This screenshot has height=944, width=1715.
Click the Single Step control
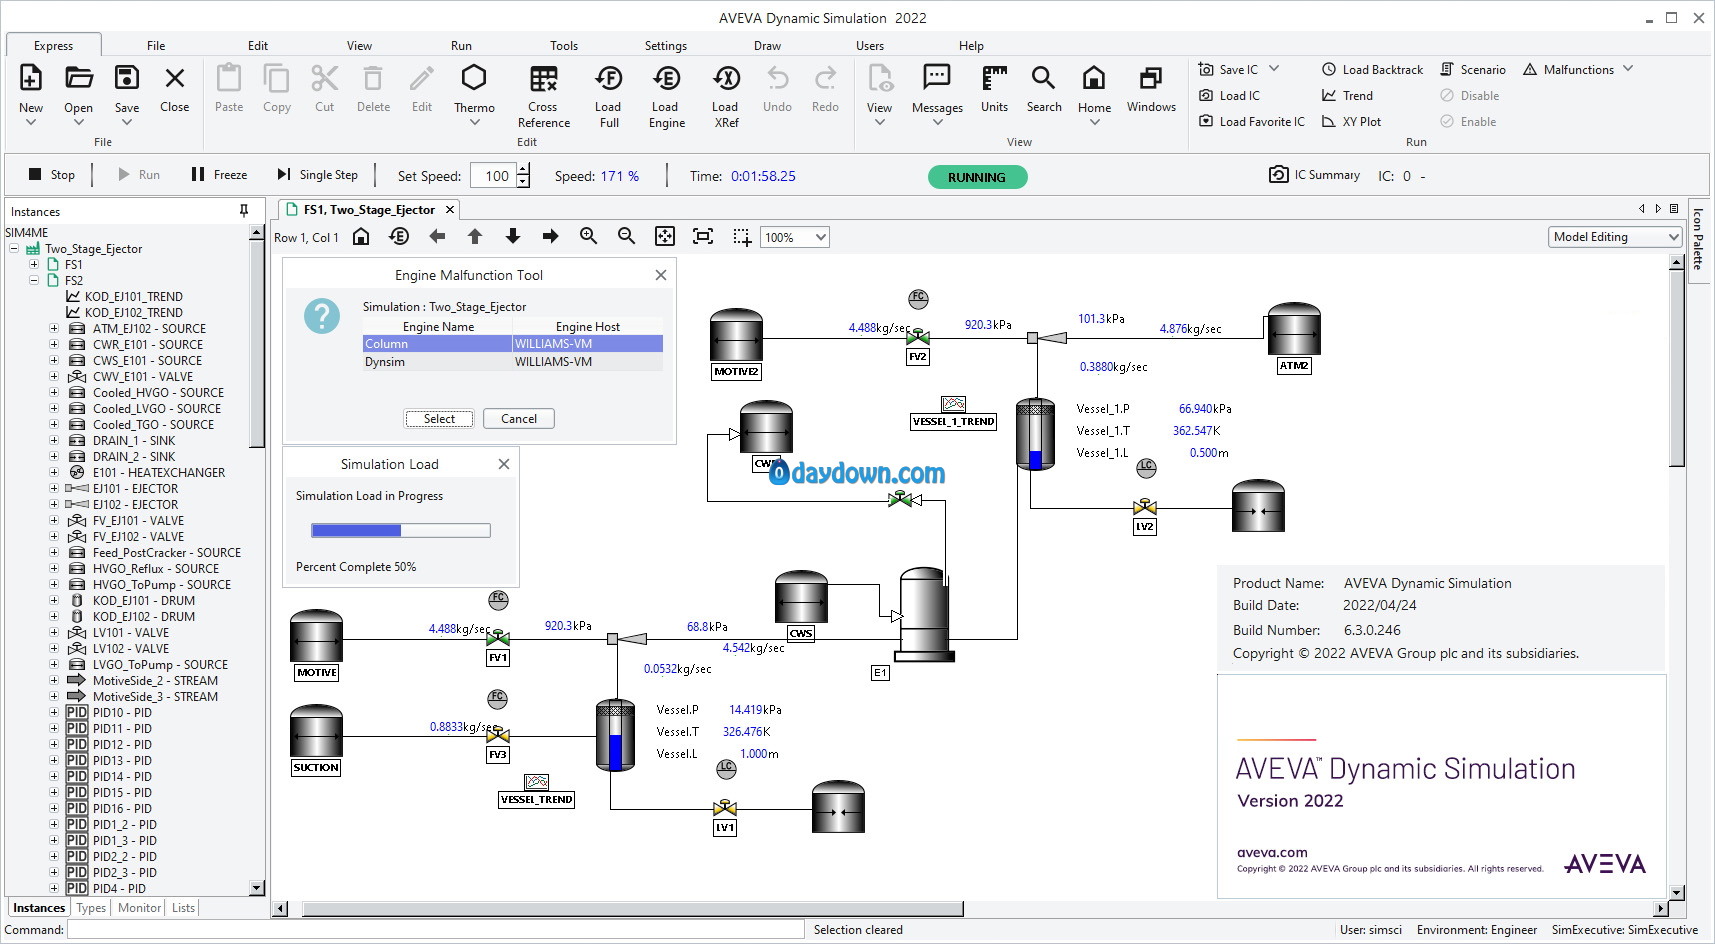tap(317, 174)
